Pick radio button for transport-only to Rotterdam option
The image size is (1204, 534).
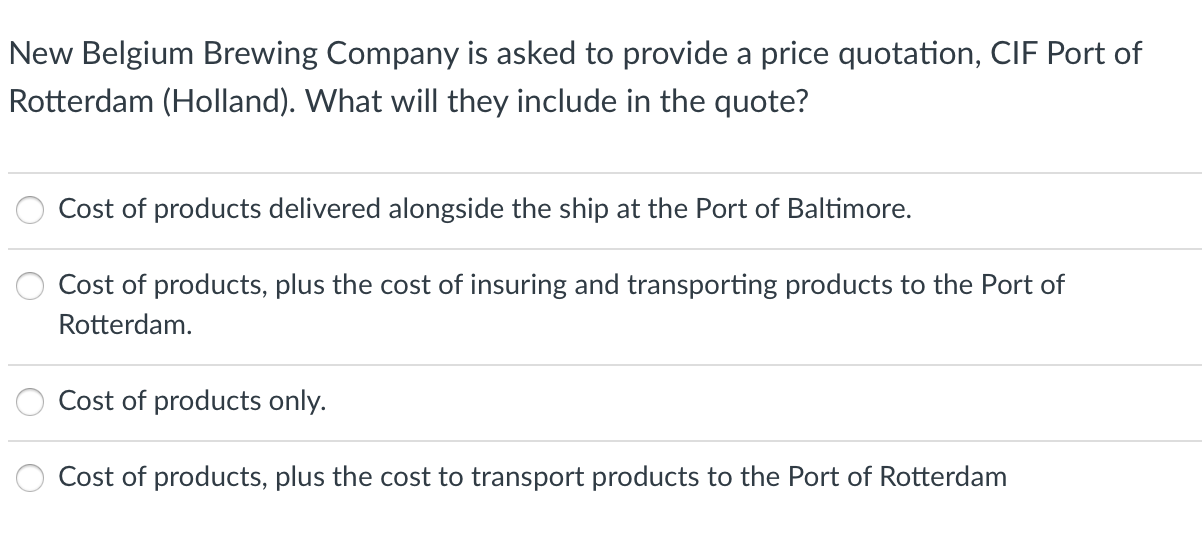click(29, 479)
